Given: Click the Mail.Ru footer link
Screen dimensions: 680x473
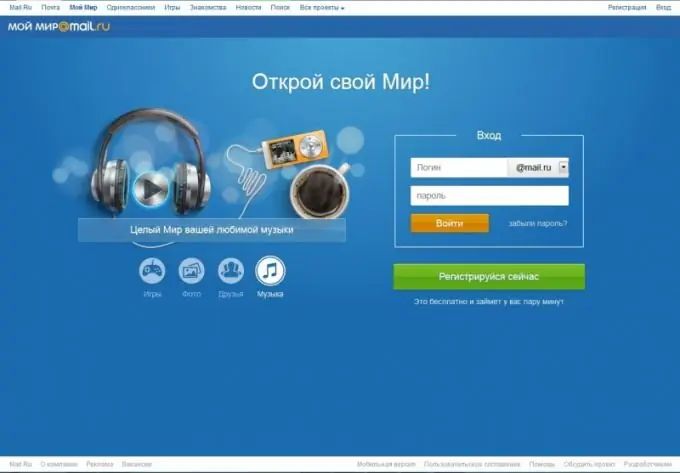Looking at the screenshot, I should pos(20,464).
